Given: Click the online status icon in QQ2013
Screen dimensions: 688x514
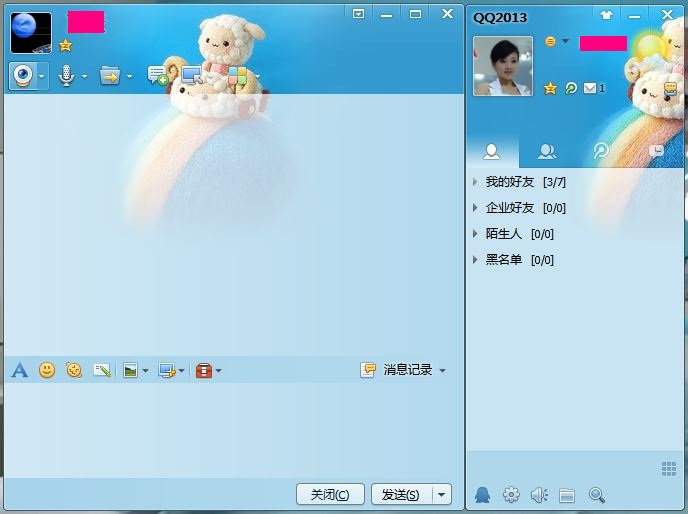Looking at the screenshot, I should (x=550, y=41).
